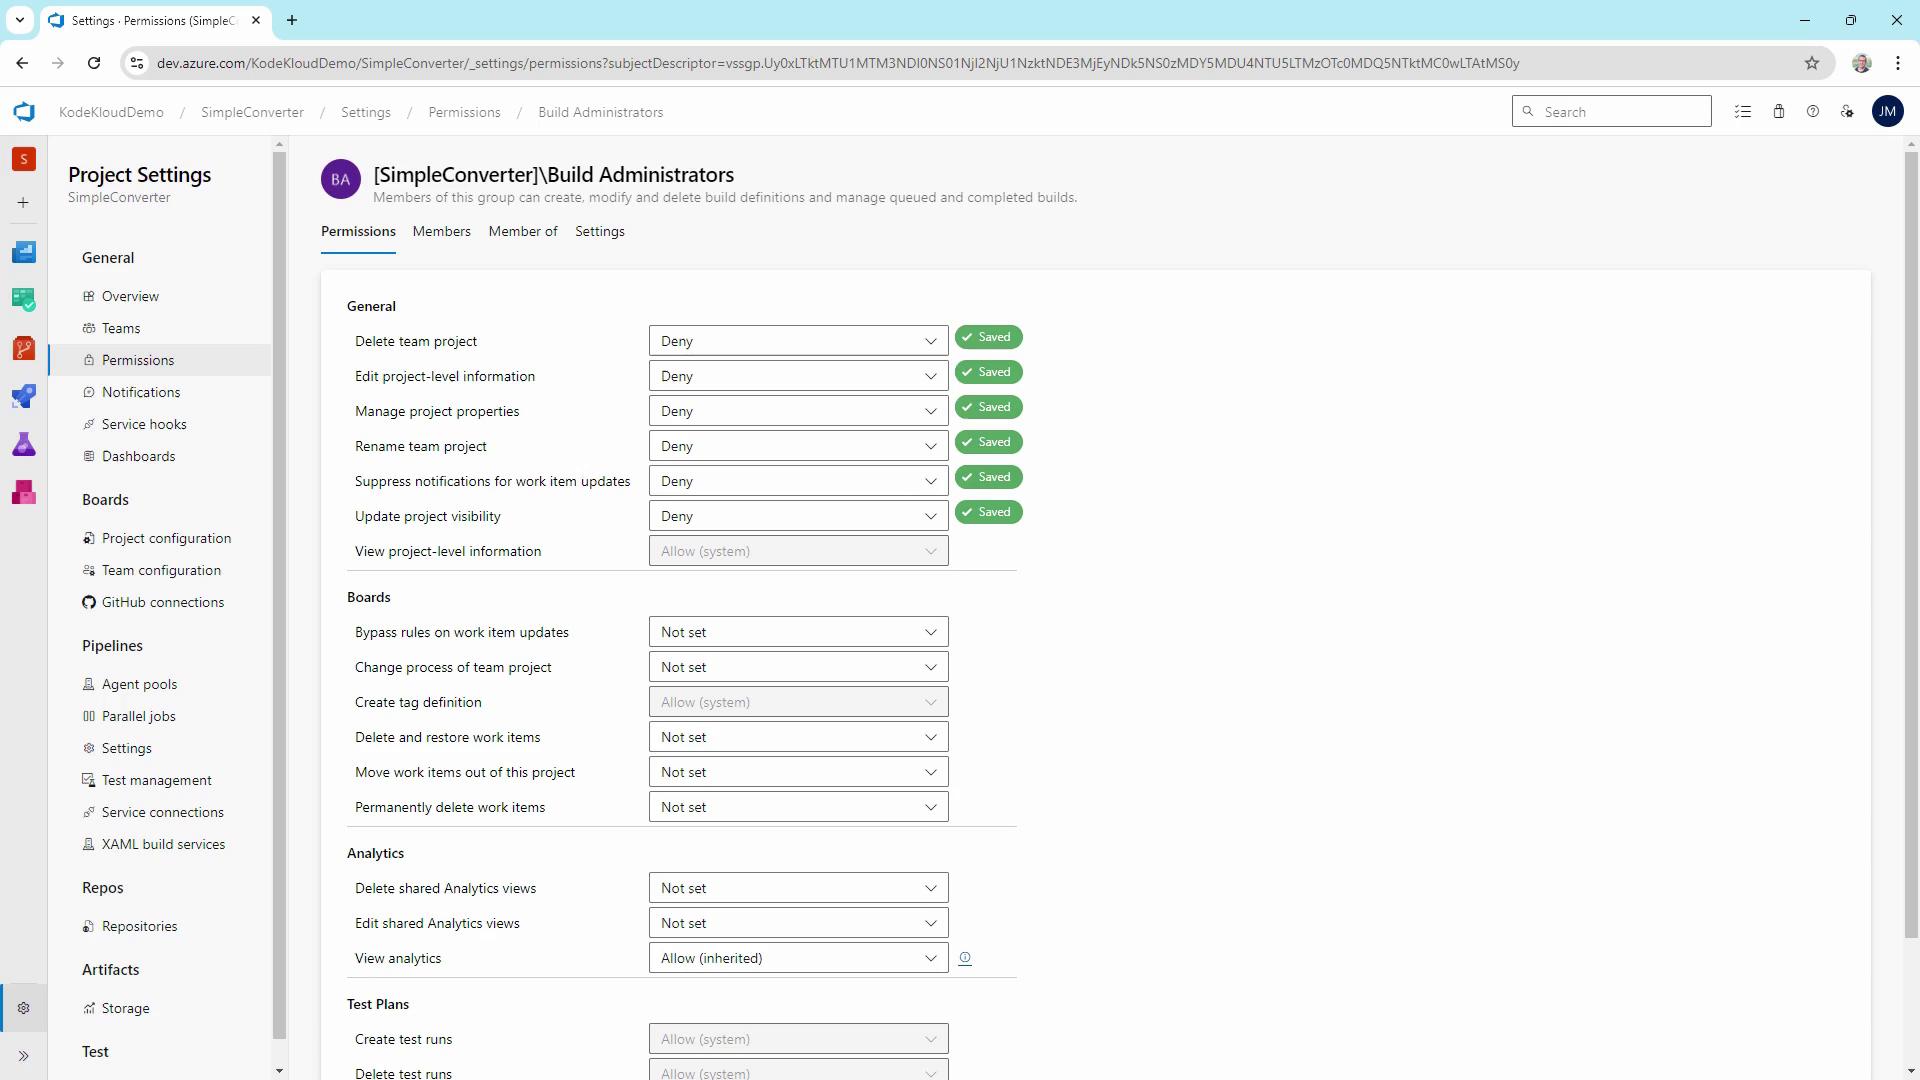Open Delete and restore work items dropdown
The width and height of the screenshot is (1920, 1080).
click(x=798, y=737)
